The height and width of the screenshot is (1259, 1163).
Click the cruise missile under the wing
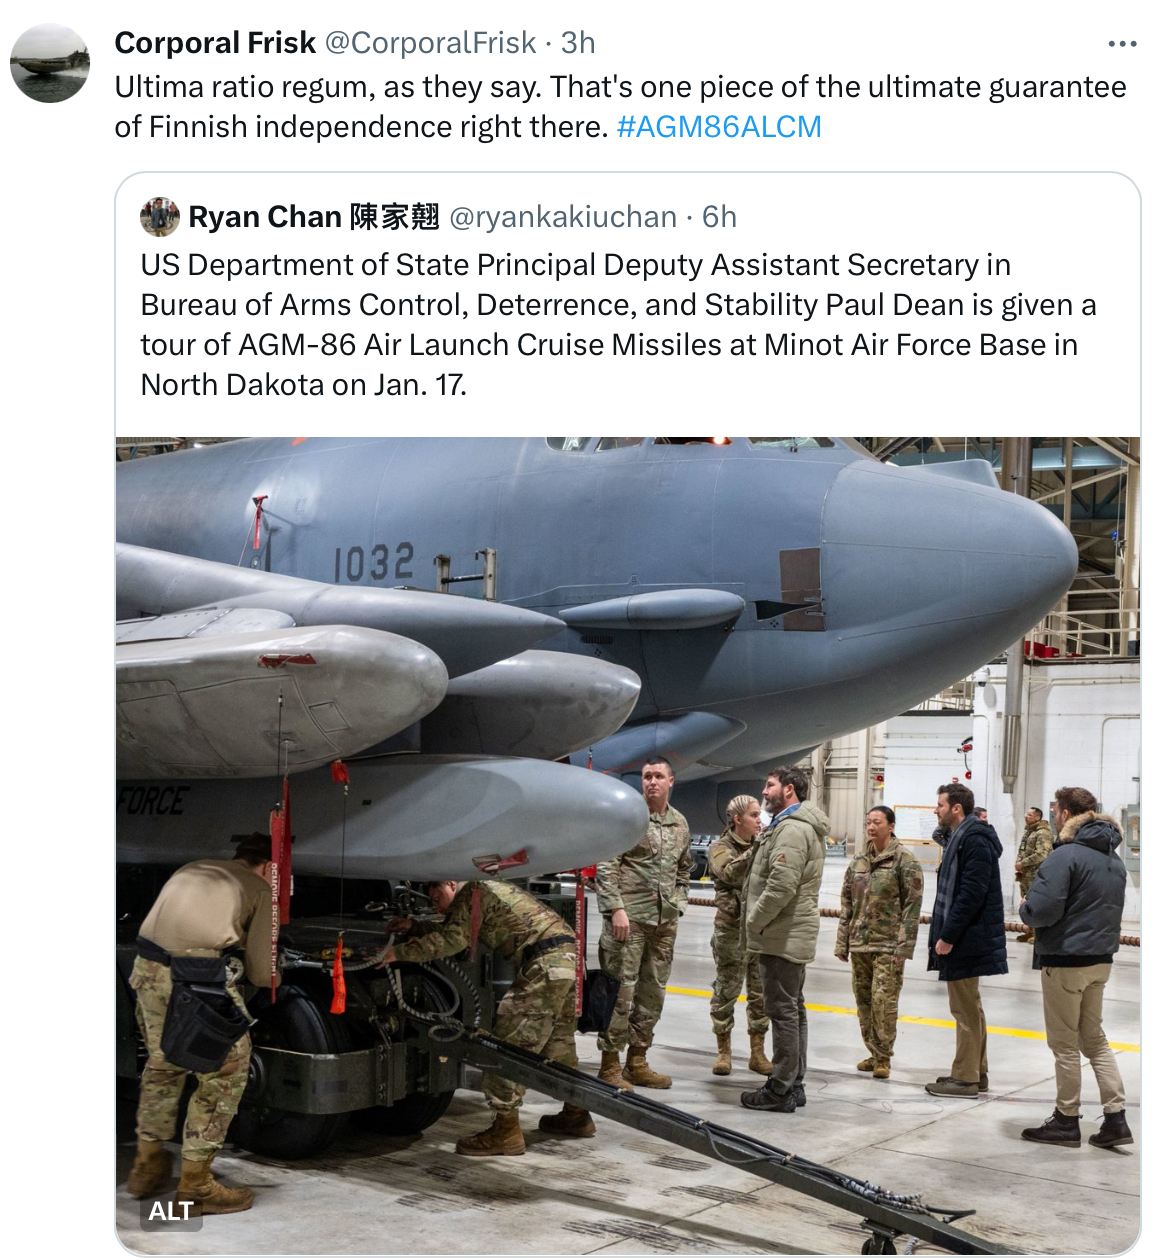coord(470,815)
